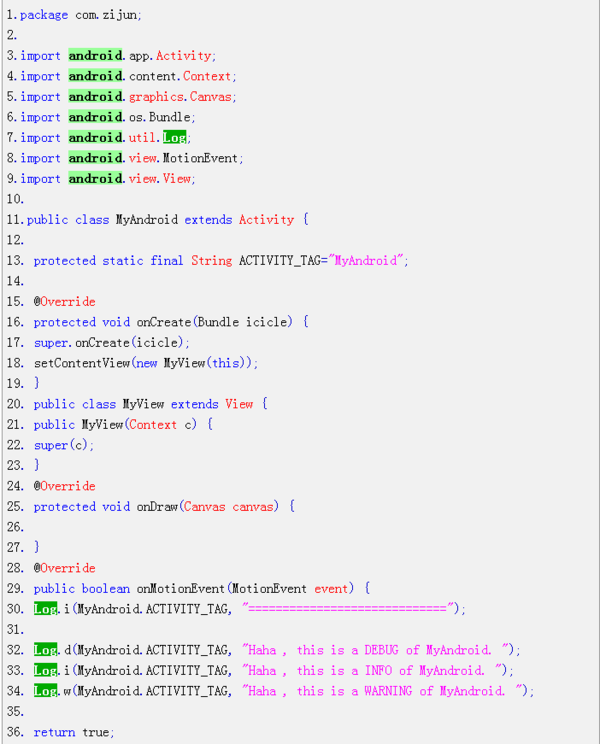Click 'INFO' in line 33 string
Viewport: 600px width, 744px height.
(x=378, y=670)
